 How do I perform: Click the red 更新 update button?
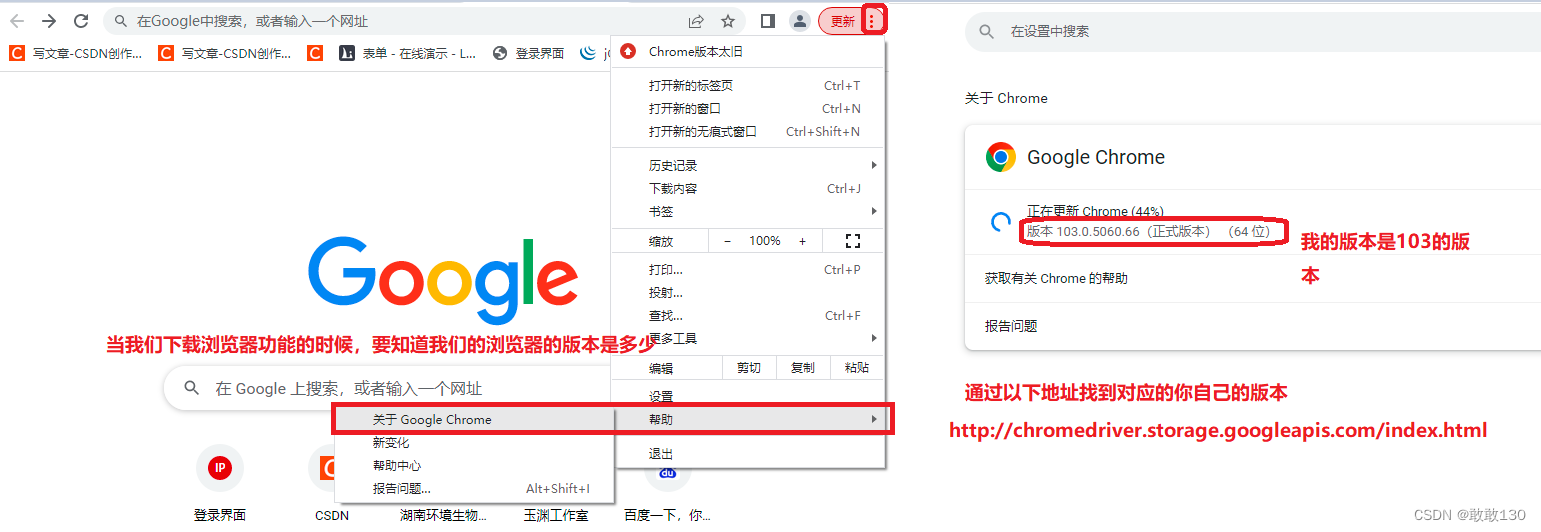(842, 21)
